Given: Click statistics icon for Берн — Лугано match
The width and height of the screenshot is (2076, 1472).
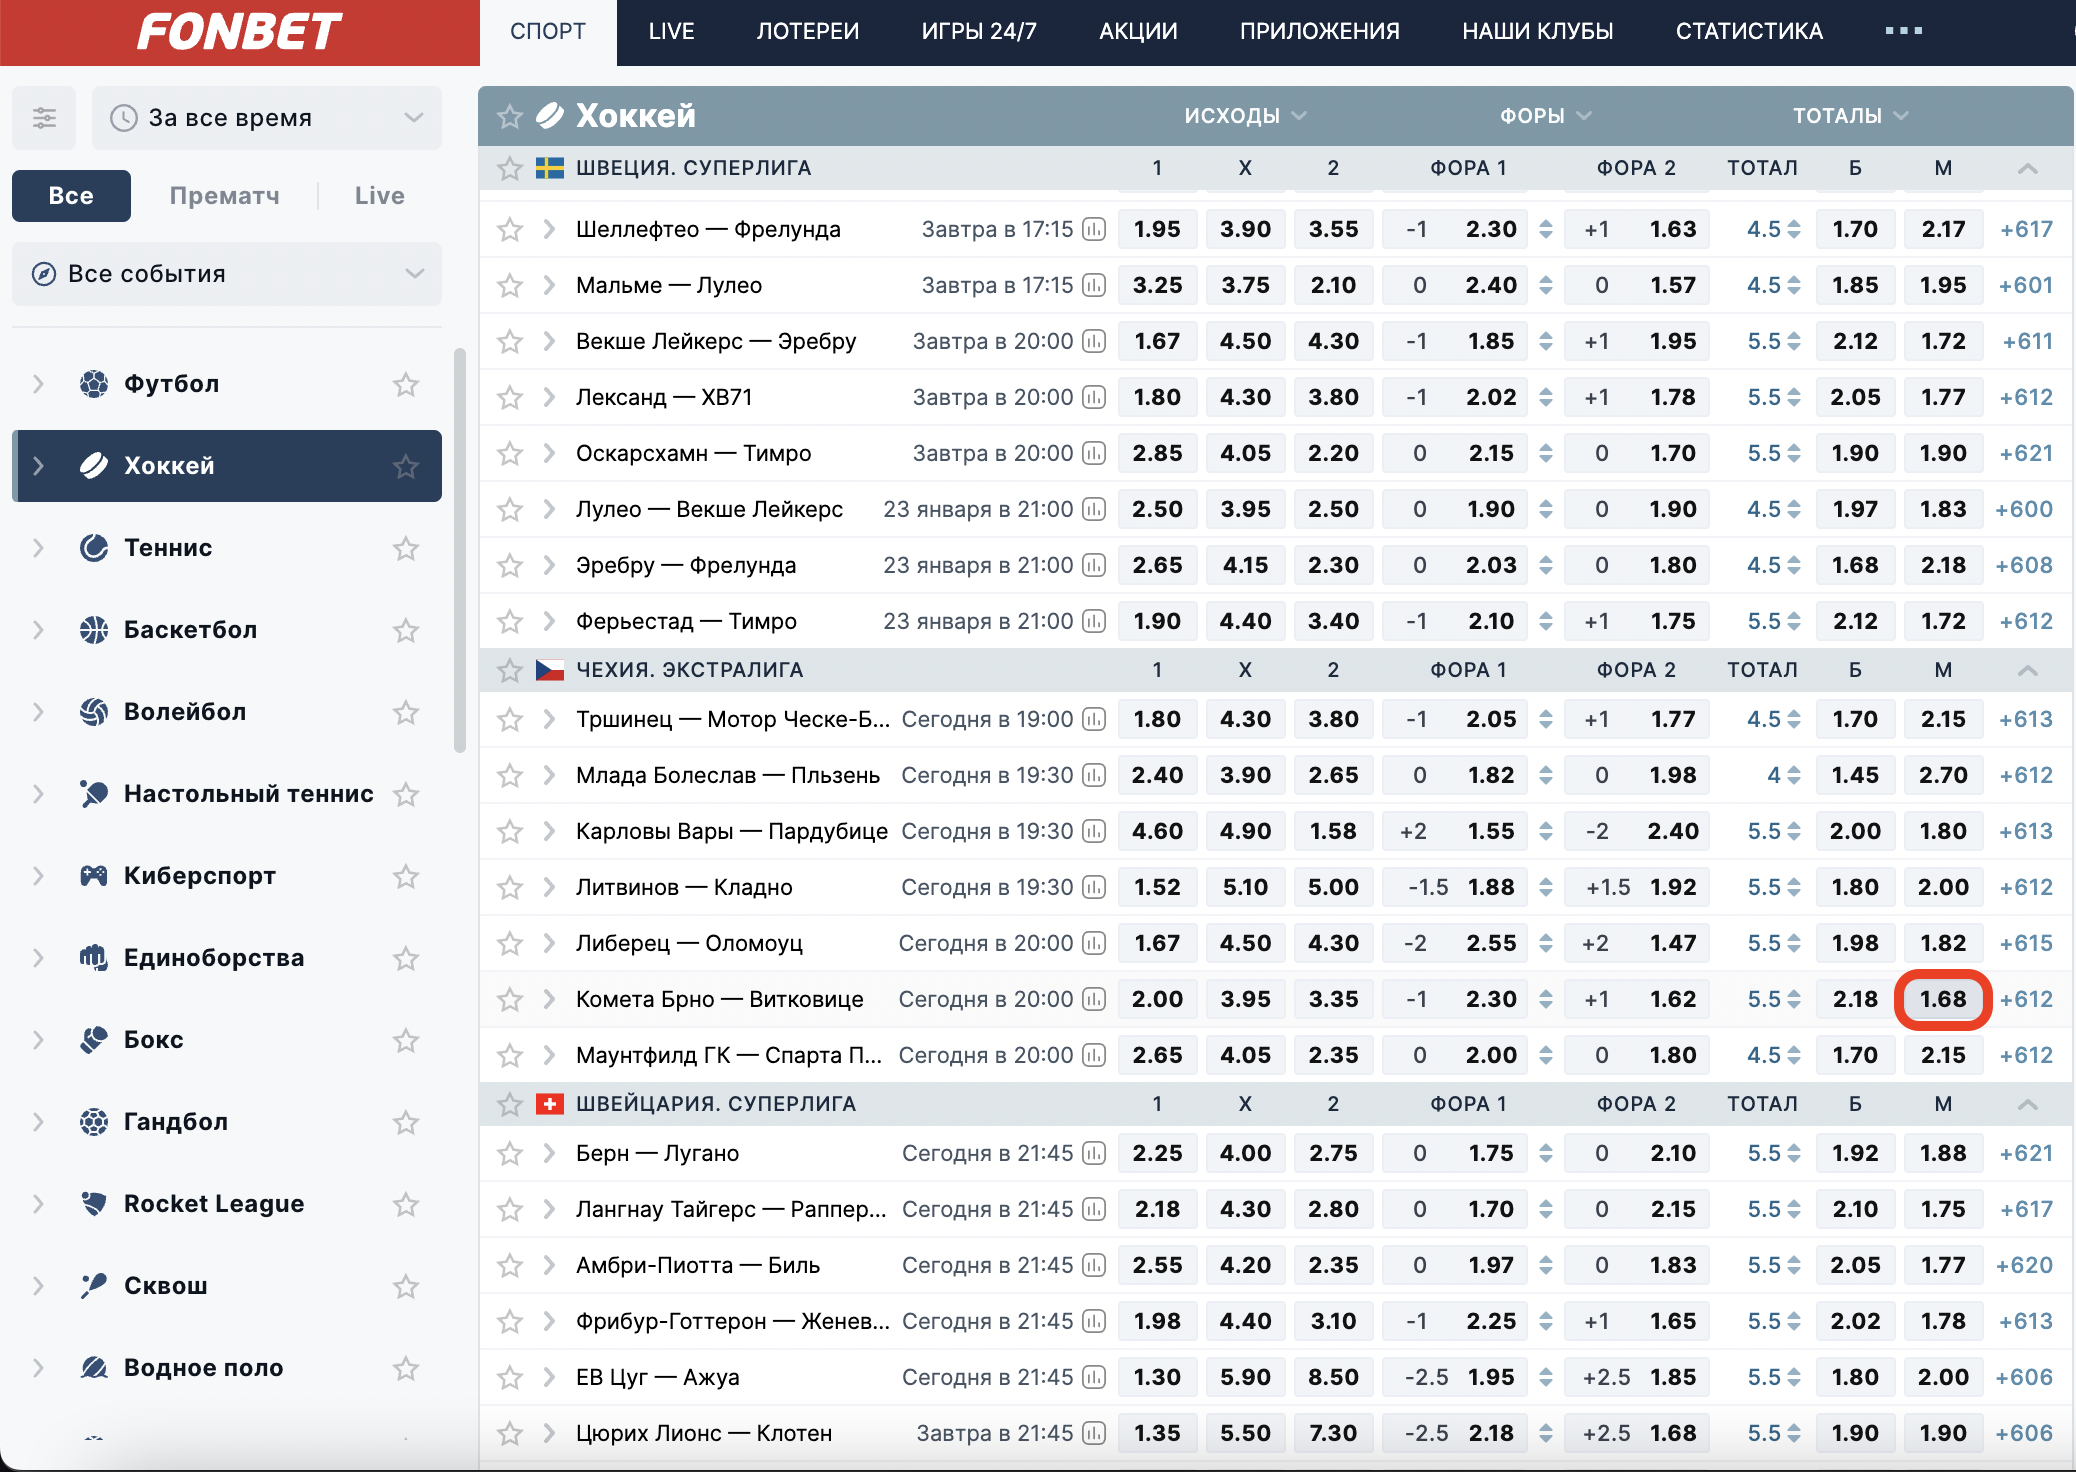Looking at the screenshot, I should 1095,1154.
